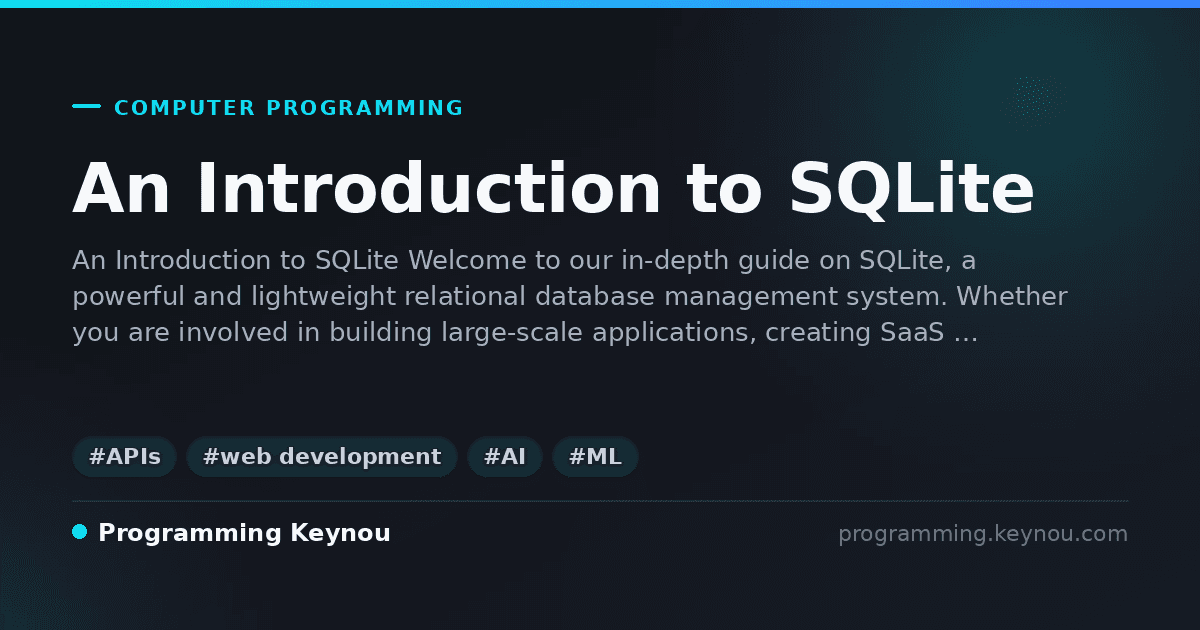Click the gradient accent bar at top

(600, 4)
